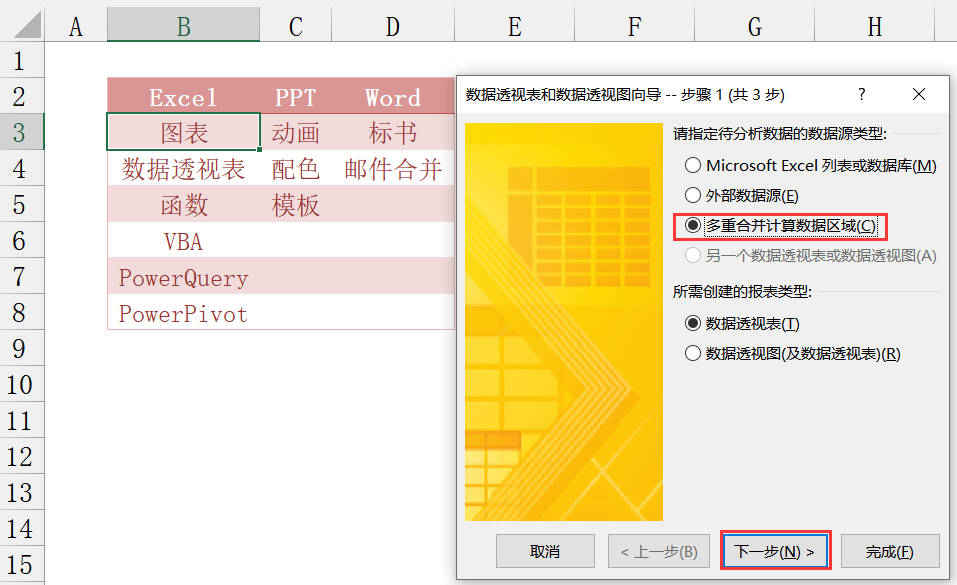957x585 pixels.
Task: Select row 14 header
Action: point(22,528)
